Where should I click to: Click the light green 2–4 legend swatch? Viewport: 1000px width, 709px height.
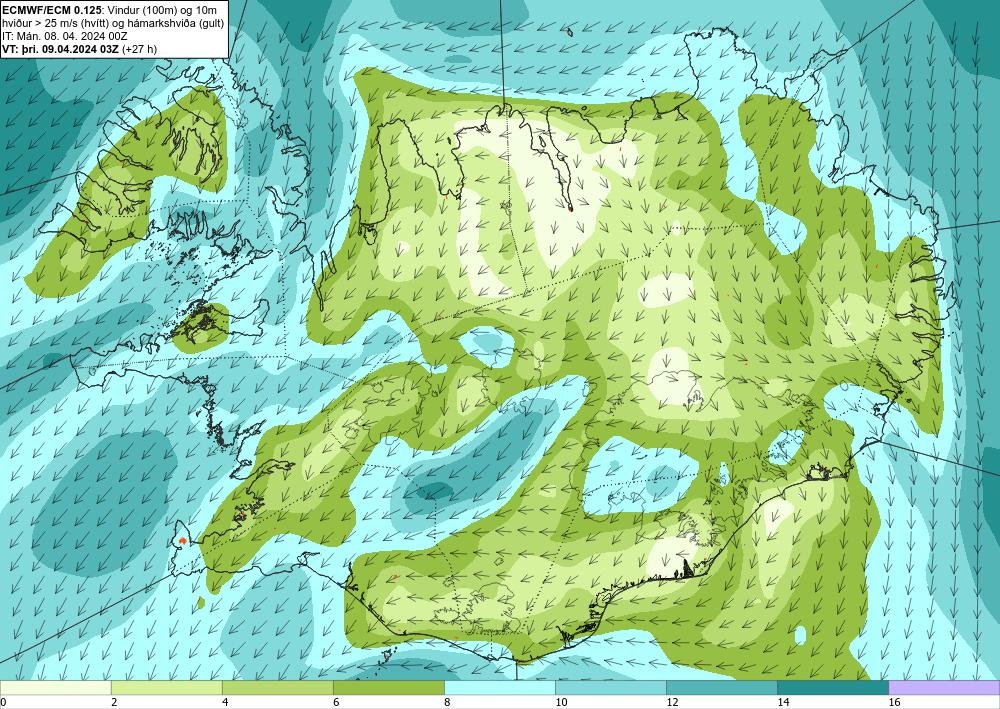pyautogui.click(x=166, y=687)
